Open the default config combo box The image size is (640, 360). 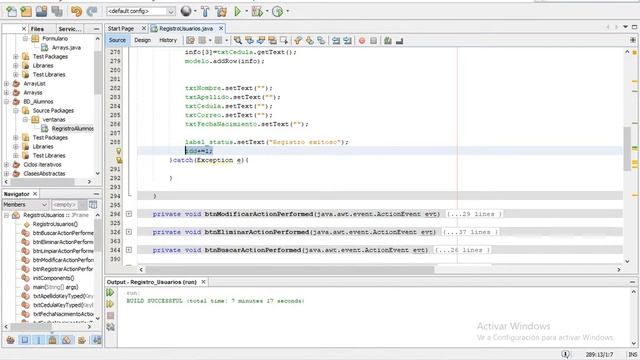(x=141, y=11)
